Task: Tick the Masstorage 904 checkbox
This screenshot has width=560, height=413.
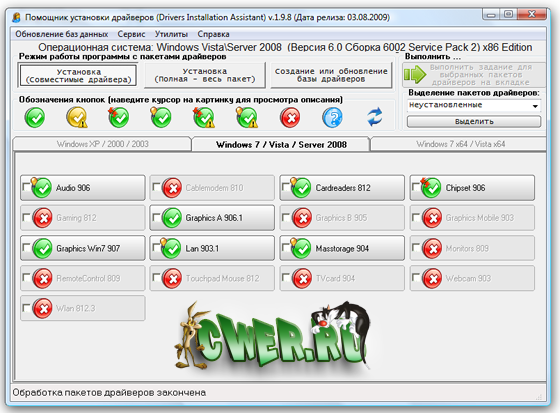Action: click(x=285, y=247)
